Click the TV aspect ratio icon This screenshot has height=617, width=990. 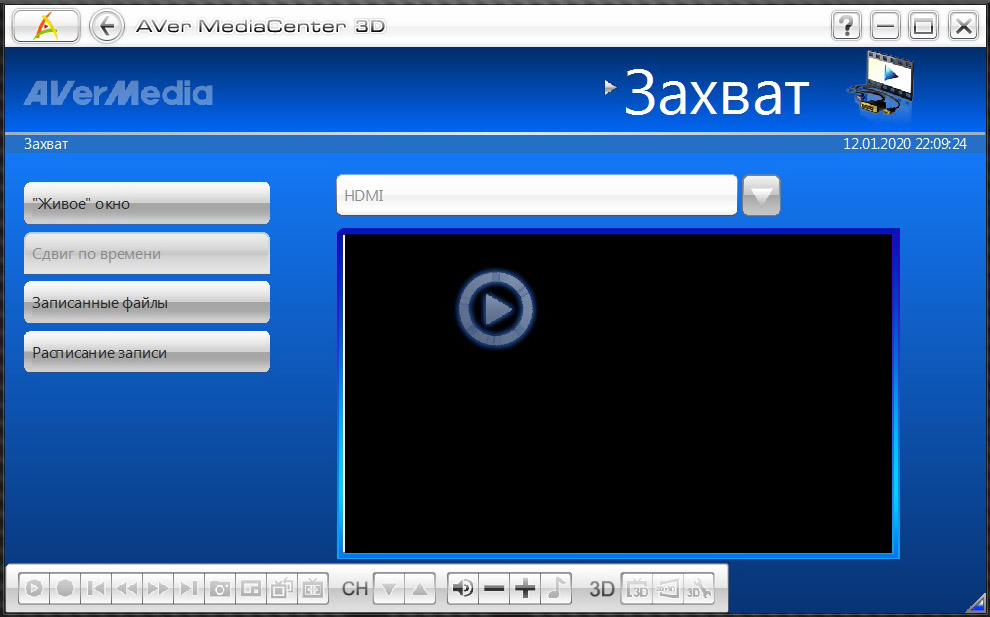pos(313,589)
